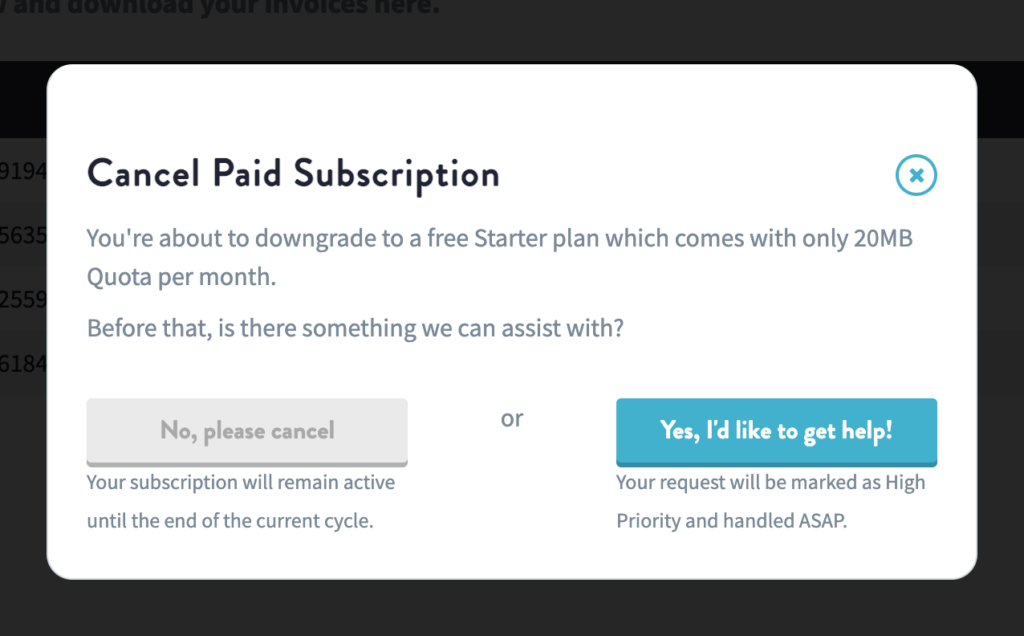Image resolution: width=1024 pixels, height=636 pixels.
Task: Close the Cancel Paid Subscription popup icon
Action: (x=916, y=175)
